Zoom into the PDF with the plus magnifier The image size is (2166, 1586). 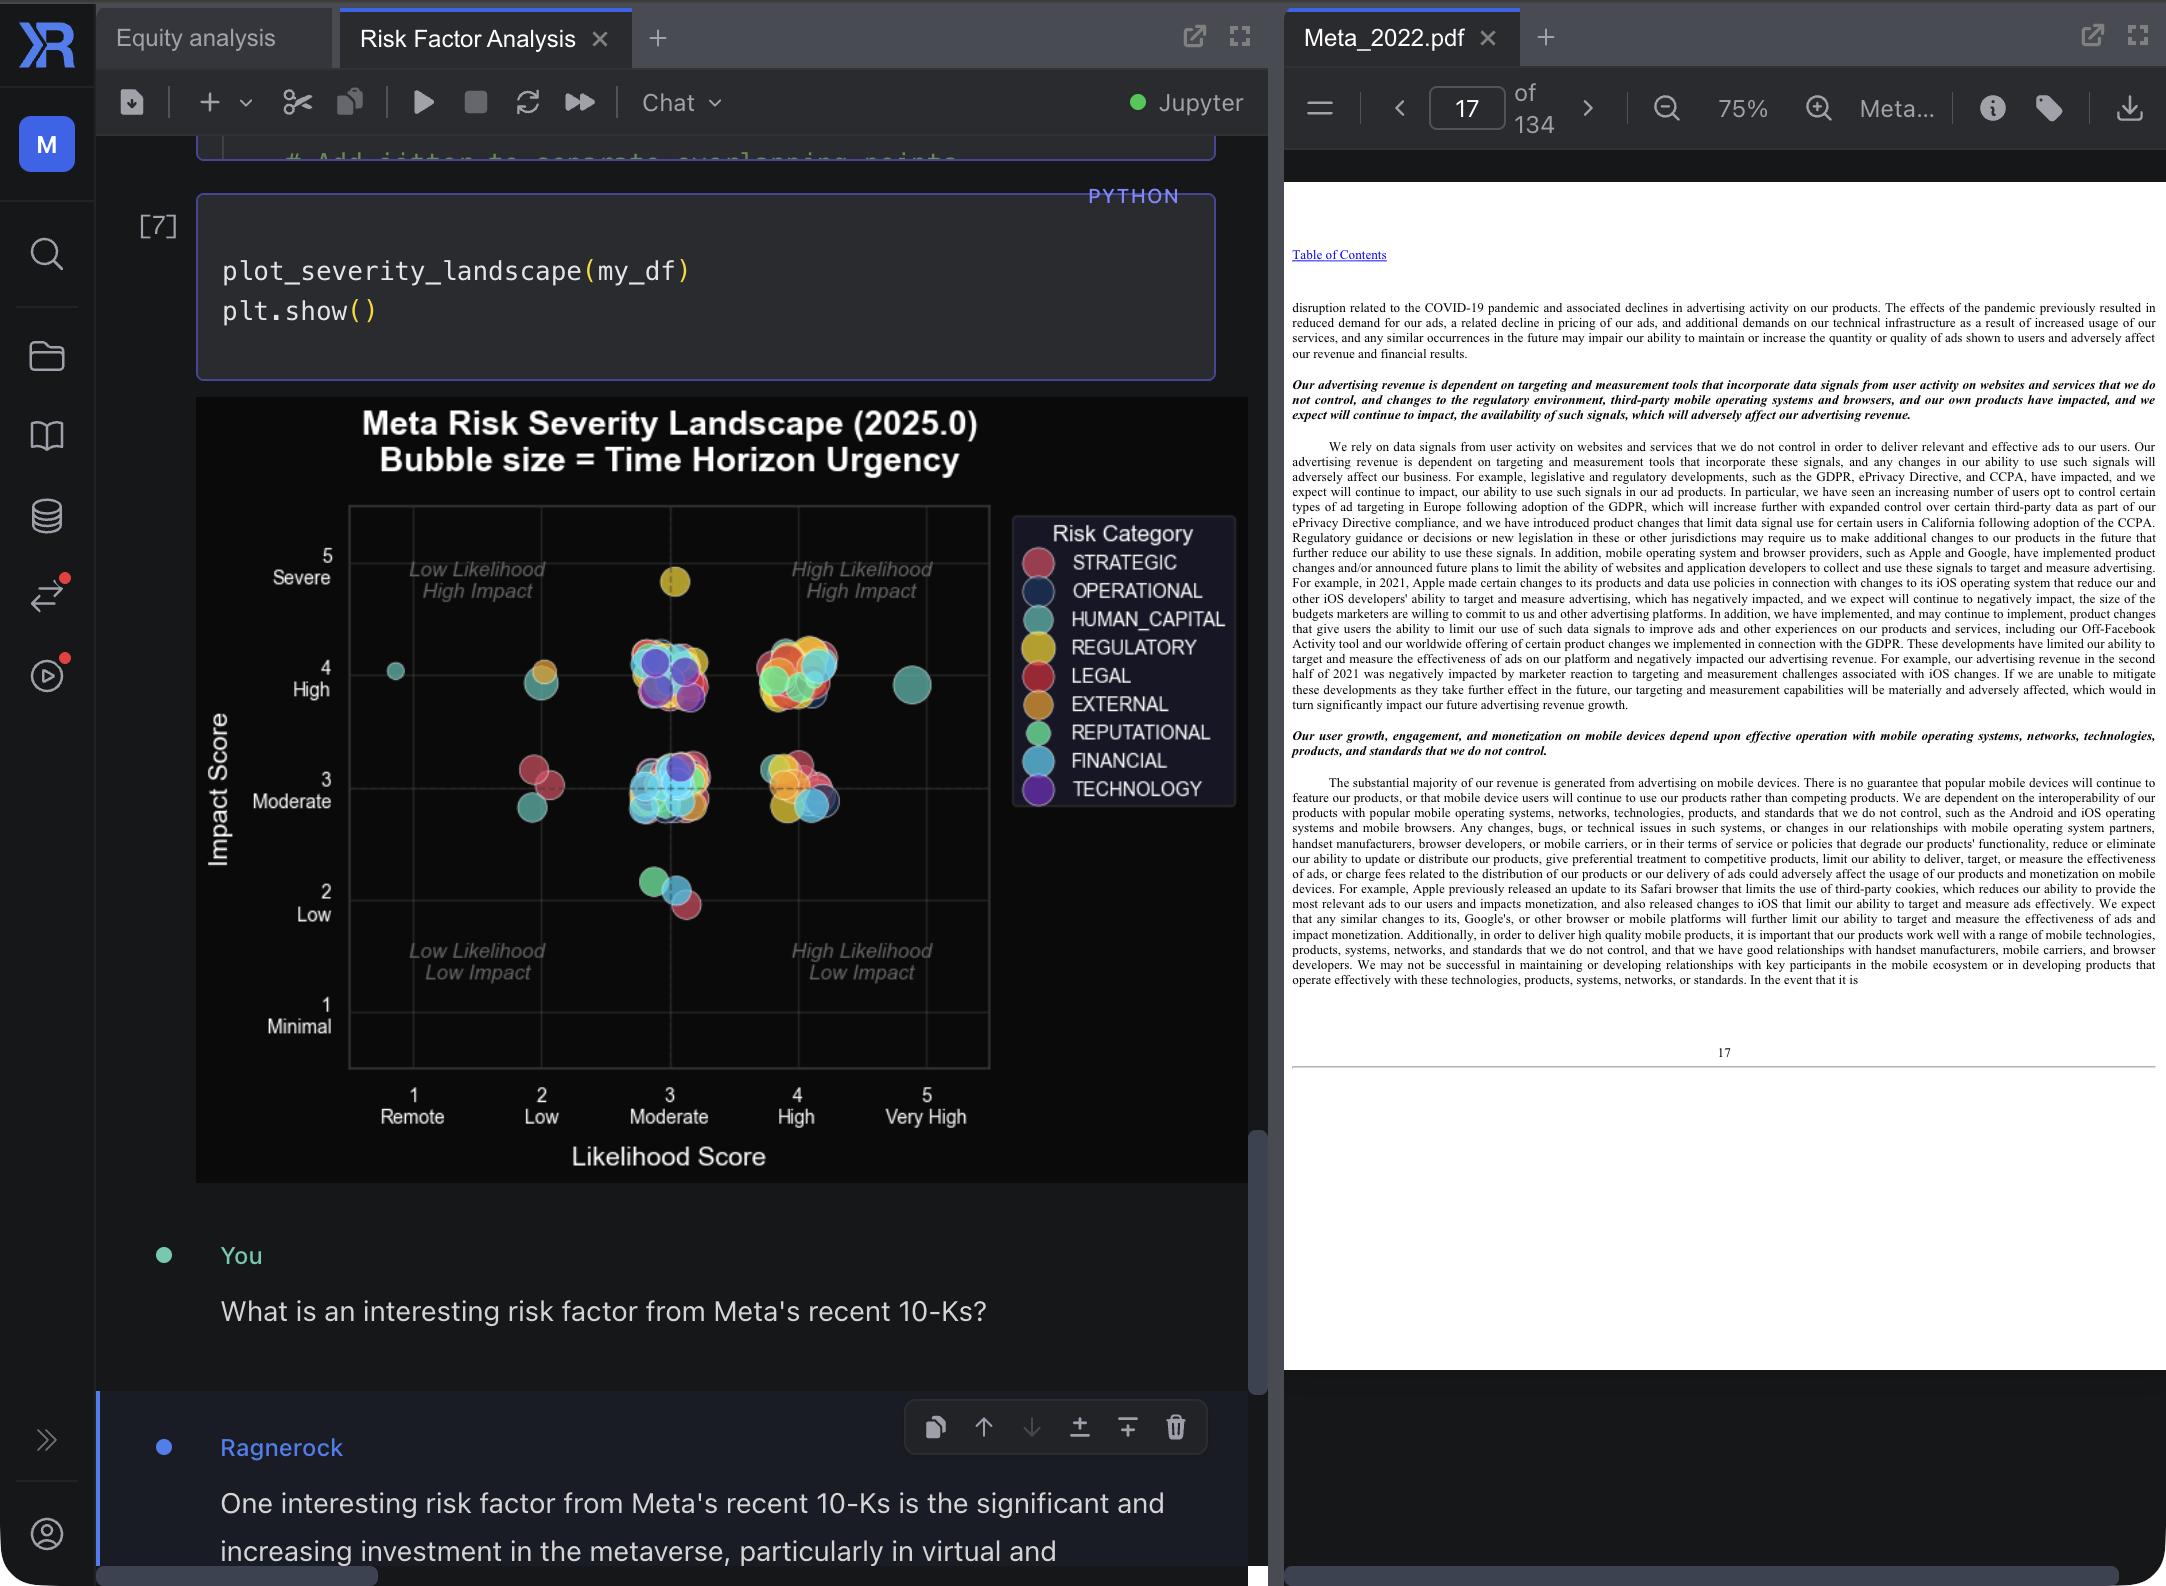pyautogui.click(x=1818, y=108)
